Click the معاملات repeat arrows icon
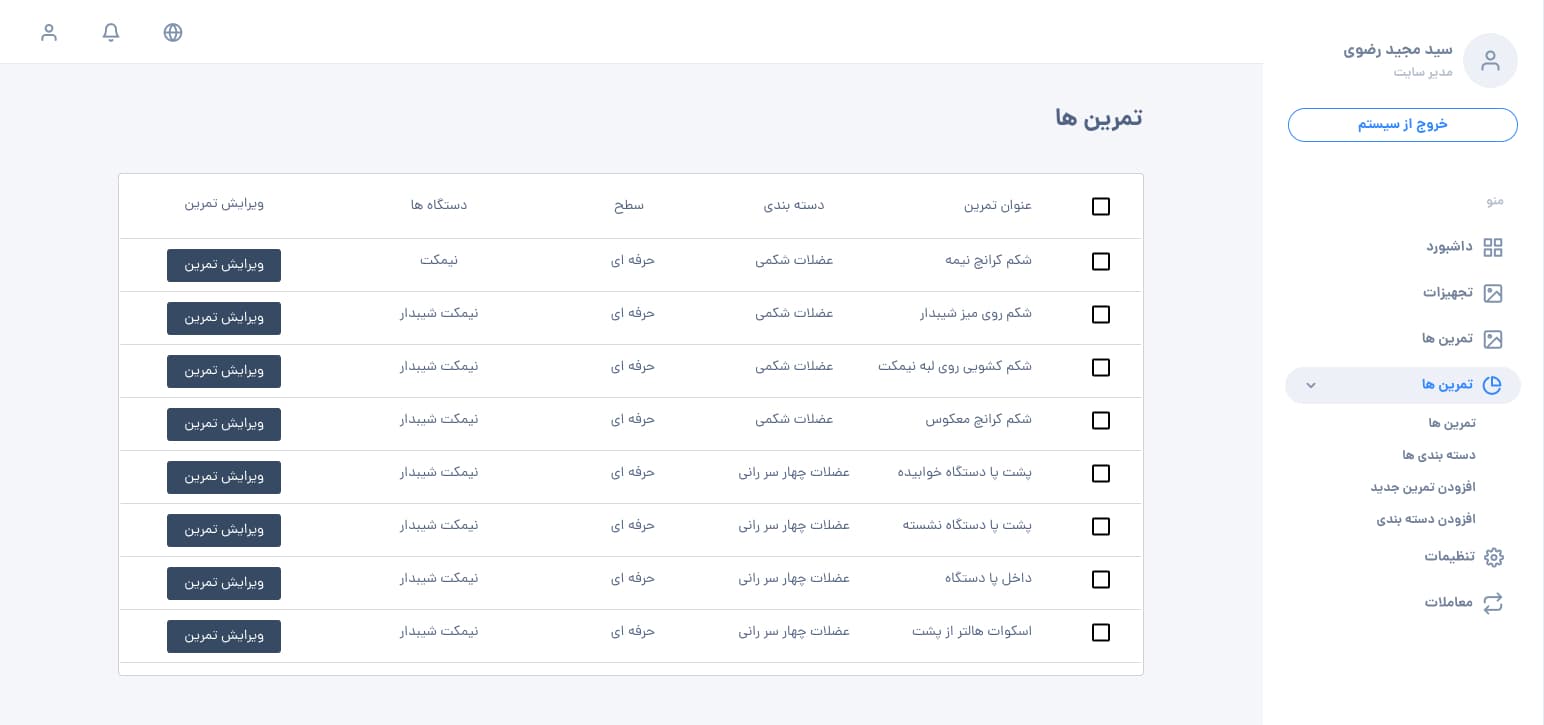The height and width of the screenshot is (725, 1544). (x=1493, y=603)
